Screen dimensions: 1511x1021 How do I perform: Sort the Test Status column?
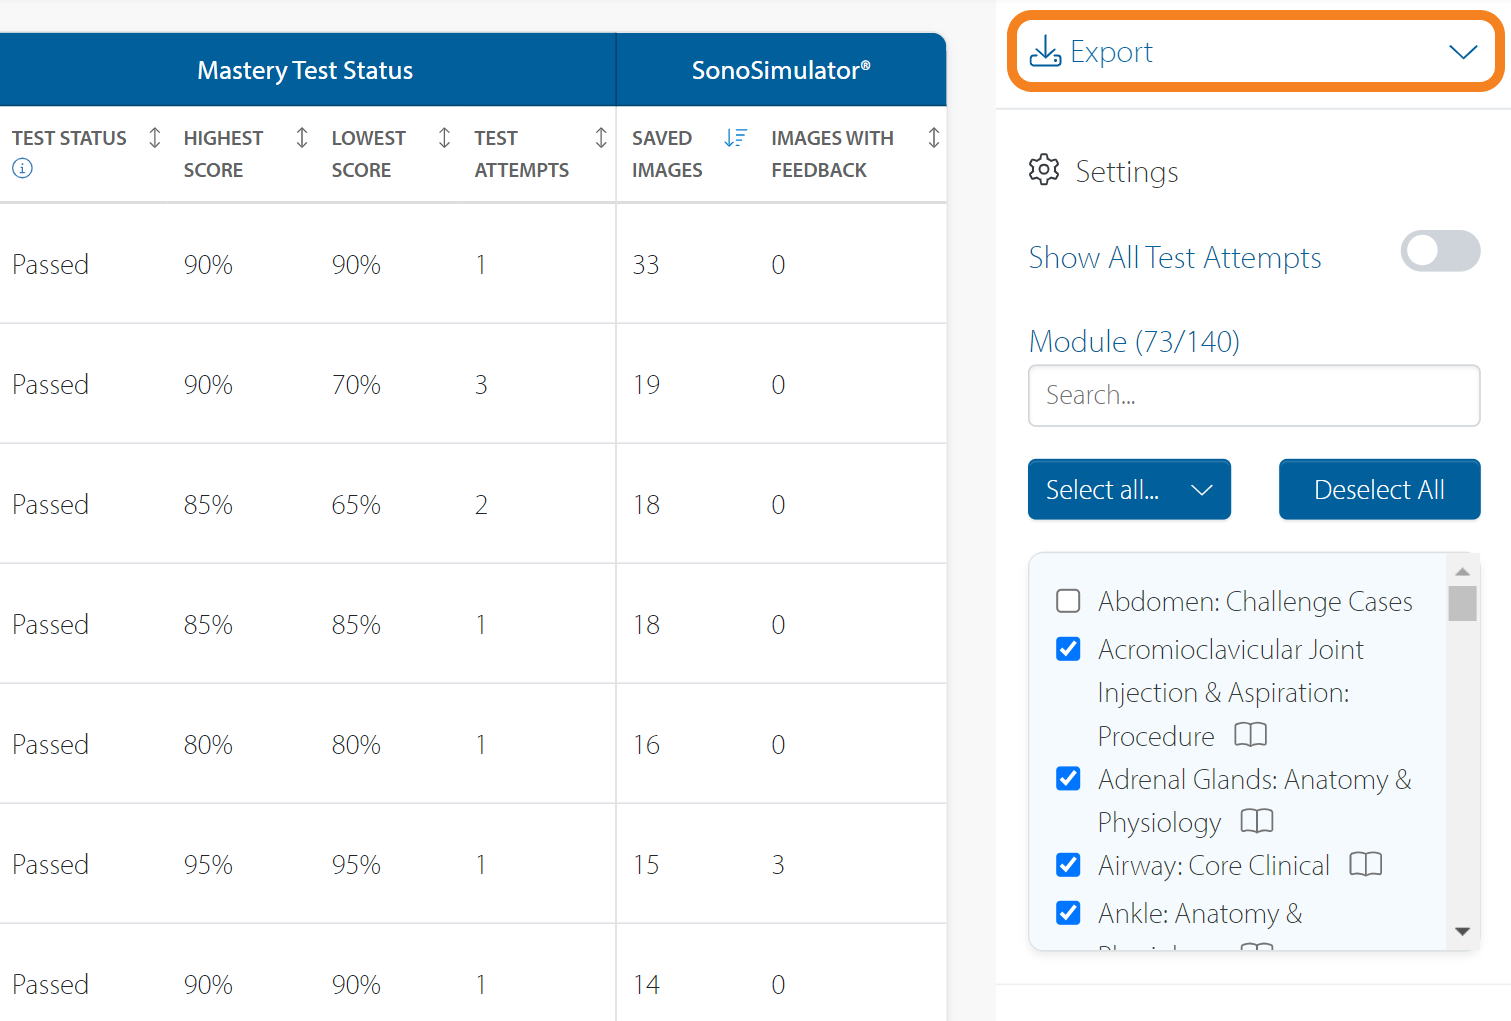155,138
